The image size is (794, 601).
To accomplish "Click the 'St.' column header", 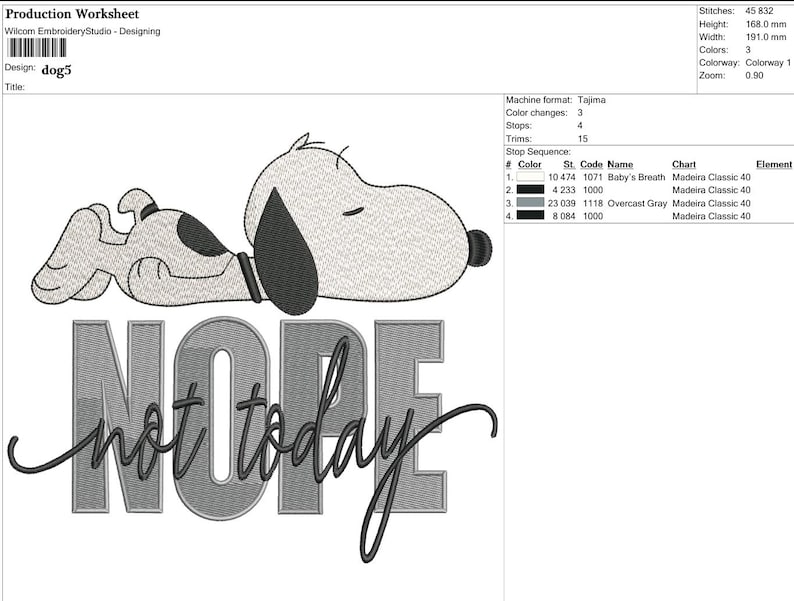I will 569,165.
